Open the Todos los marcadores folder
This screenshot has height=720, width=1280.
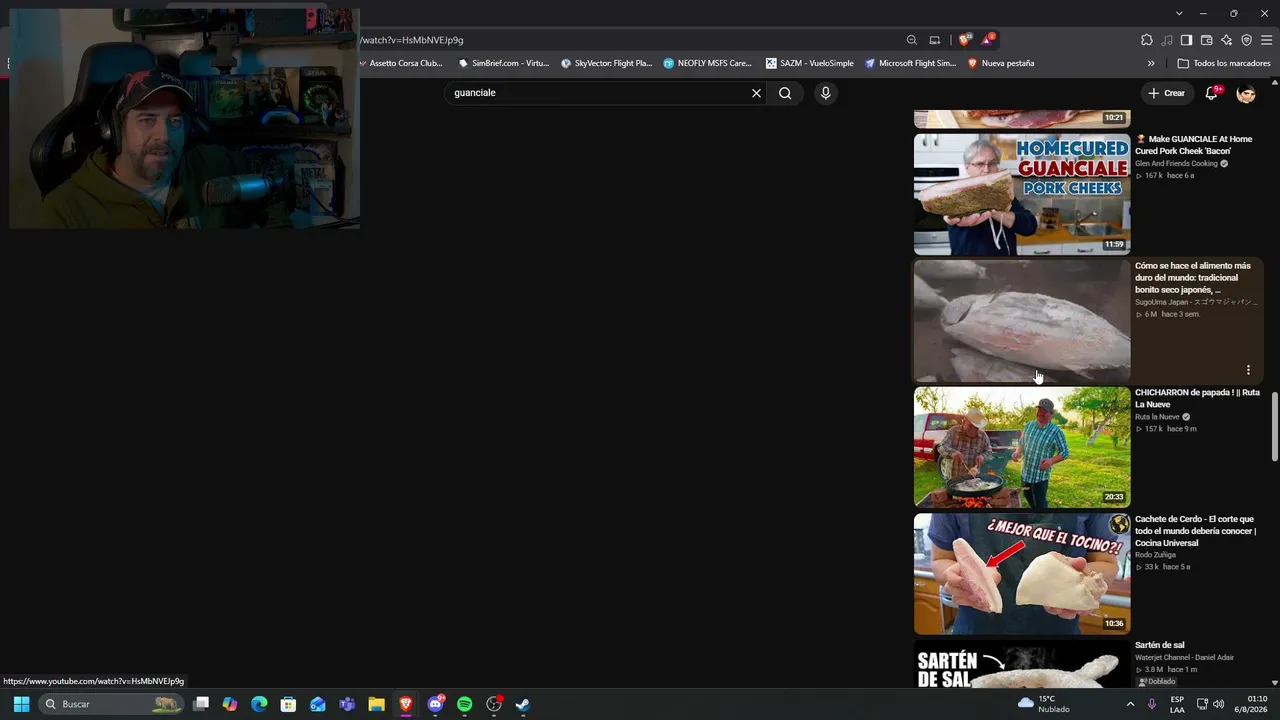(x=1224, y=63)
